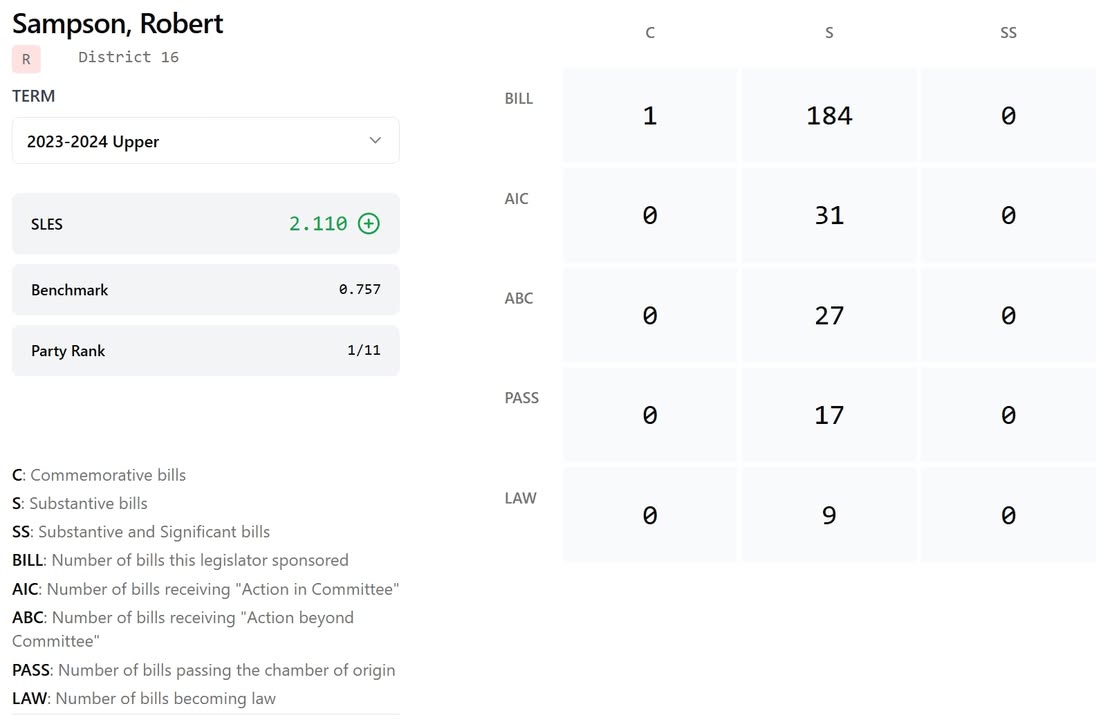This screenshot has width=1101, height=720.
Task: Click the 184 substantive bills cell
Action: (x=829, y=116)
